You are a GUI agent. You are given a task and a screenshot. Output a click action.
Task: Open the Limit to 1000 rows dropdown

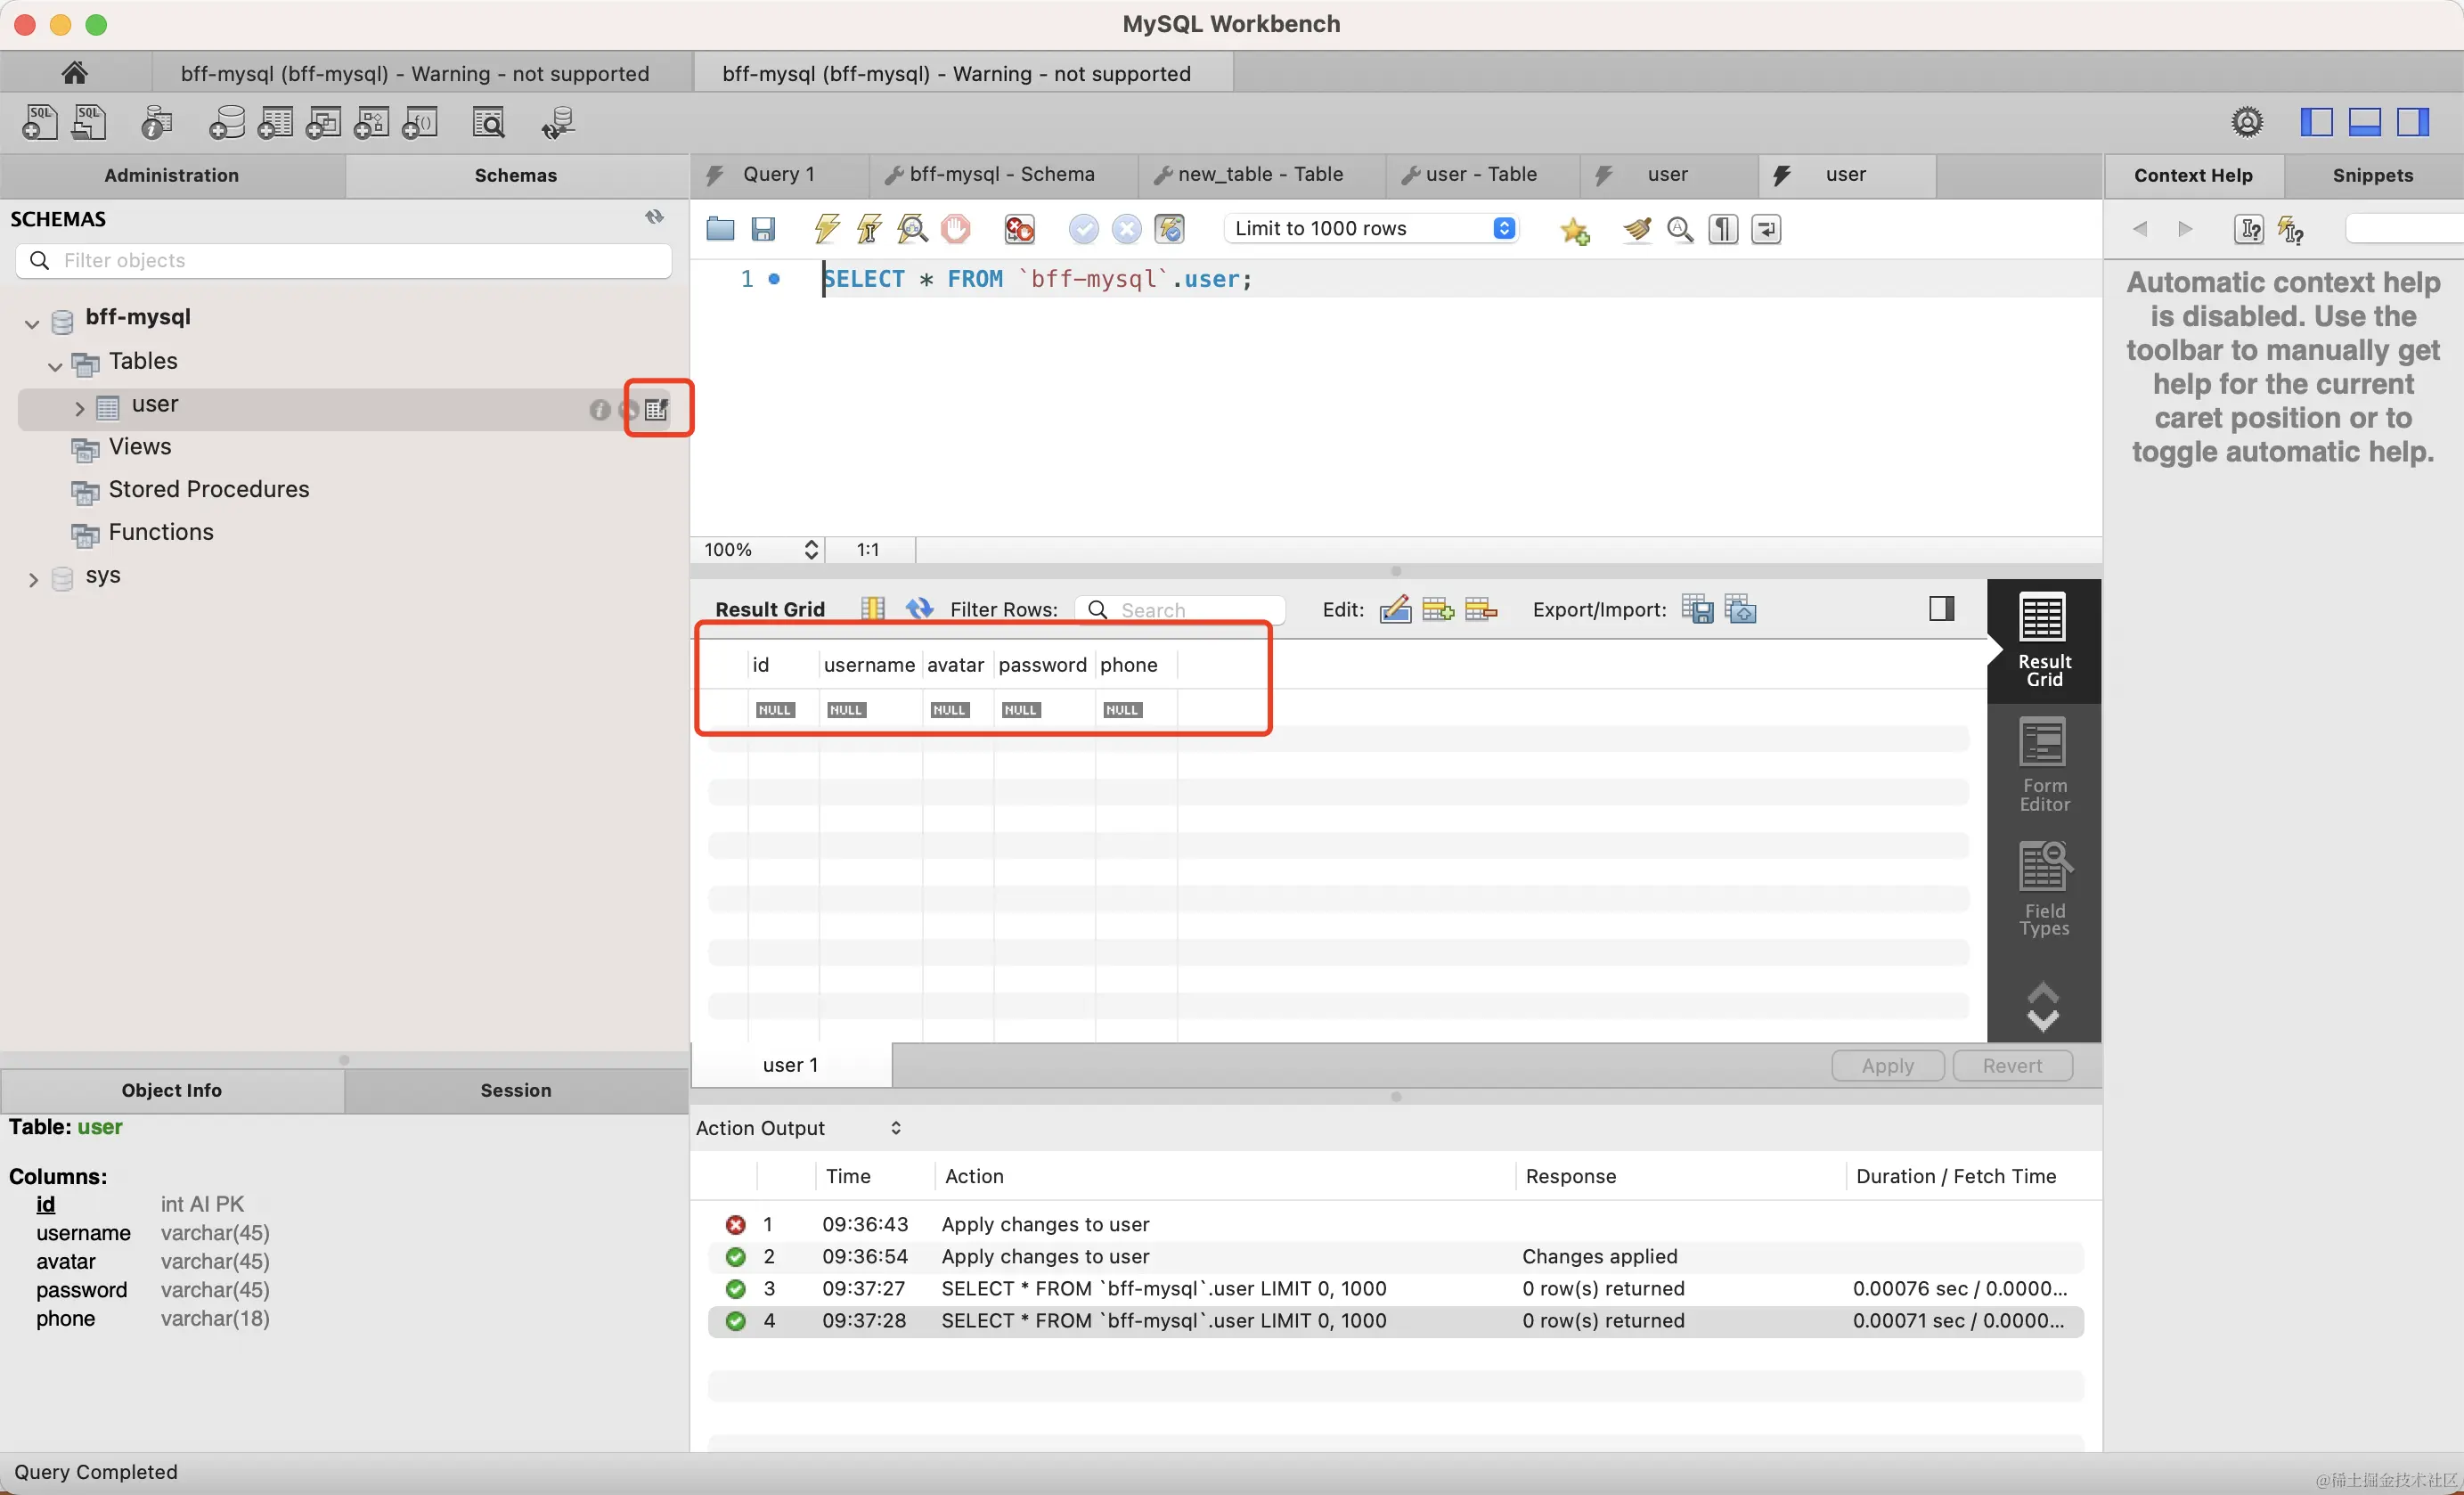tap(1504, 228)
